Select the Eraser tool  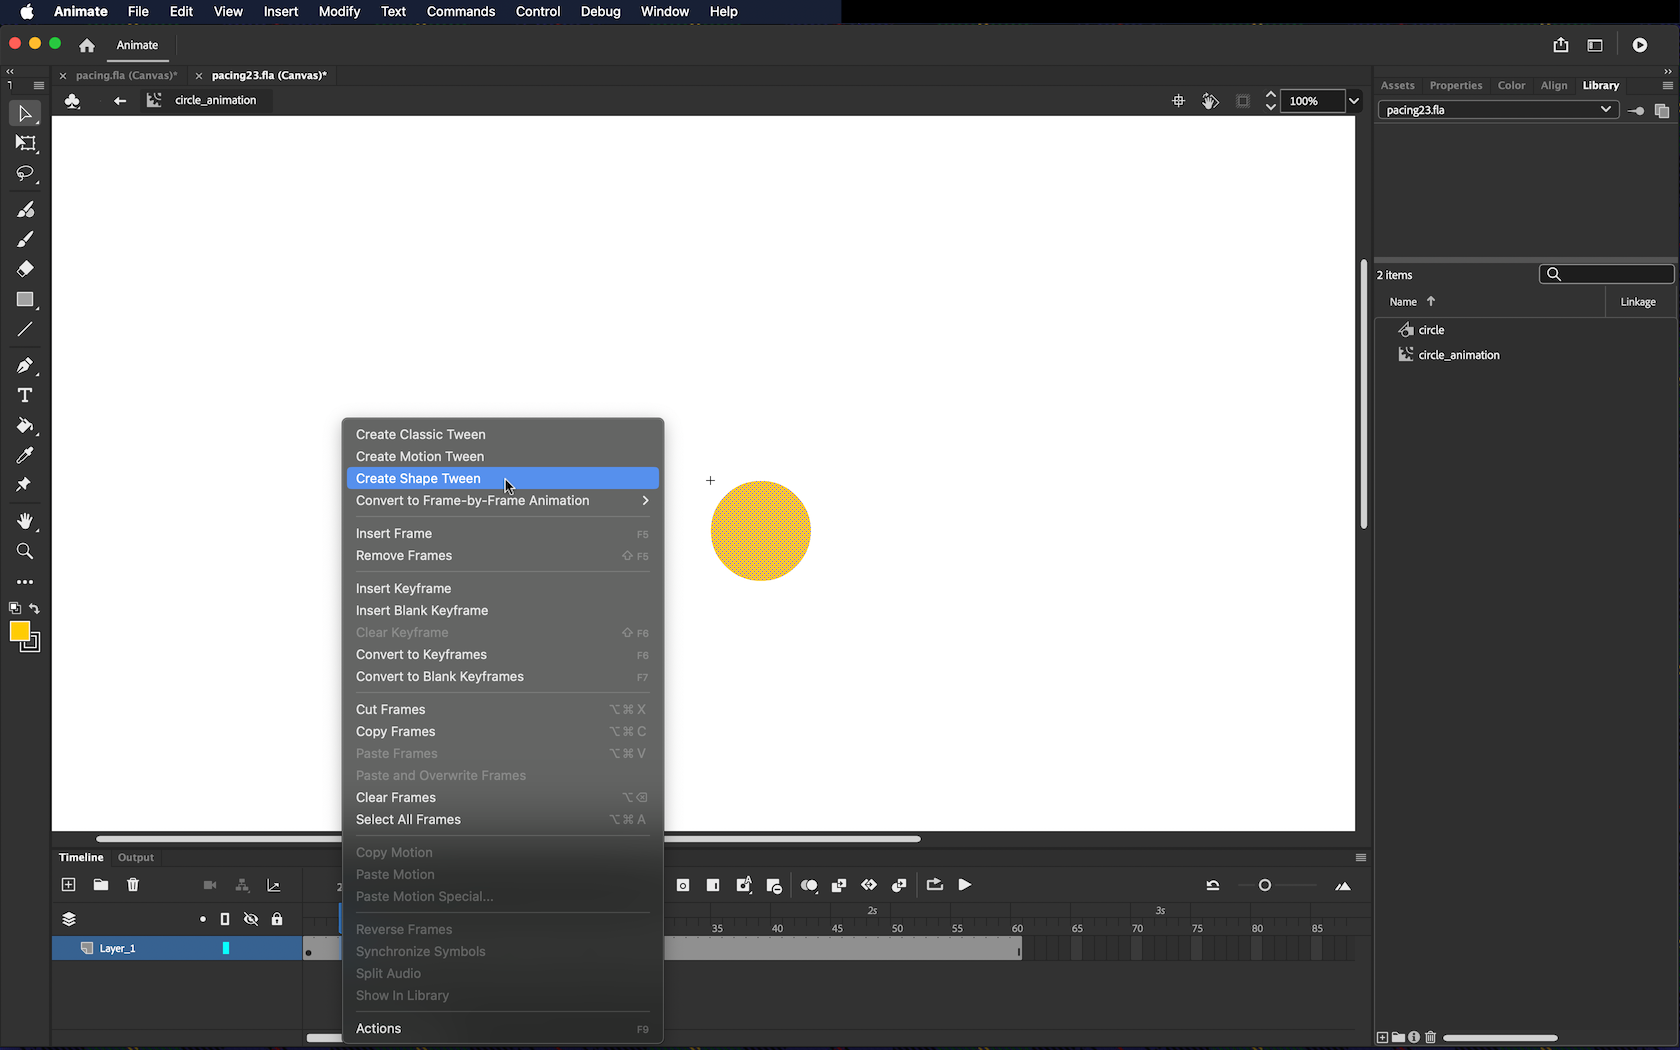coord(25,269)
